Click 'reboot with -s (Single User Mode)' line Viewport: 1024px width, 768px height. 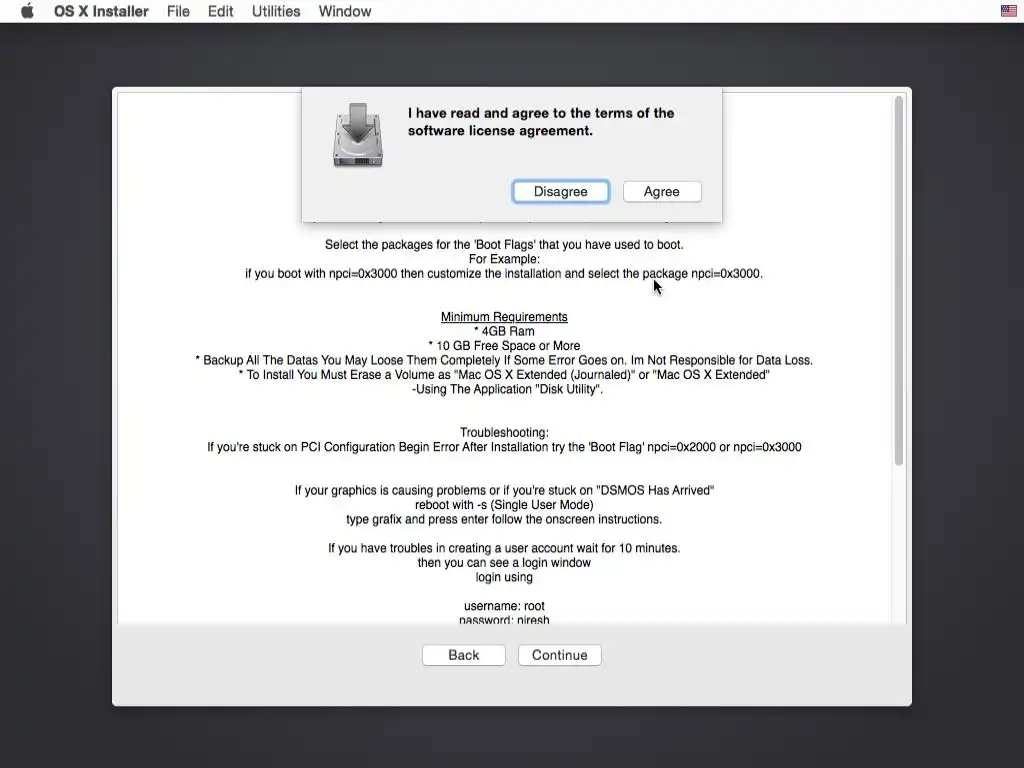tap(504, 505)
